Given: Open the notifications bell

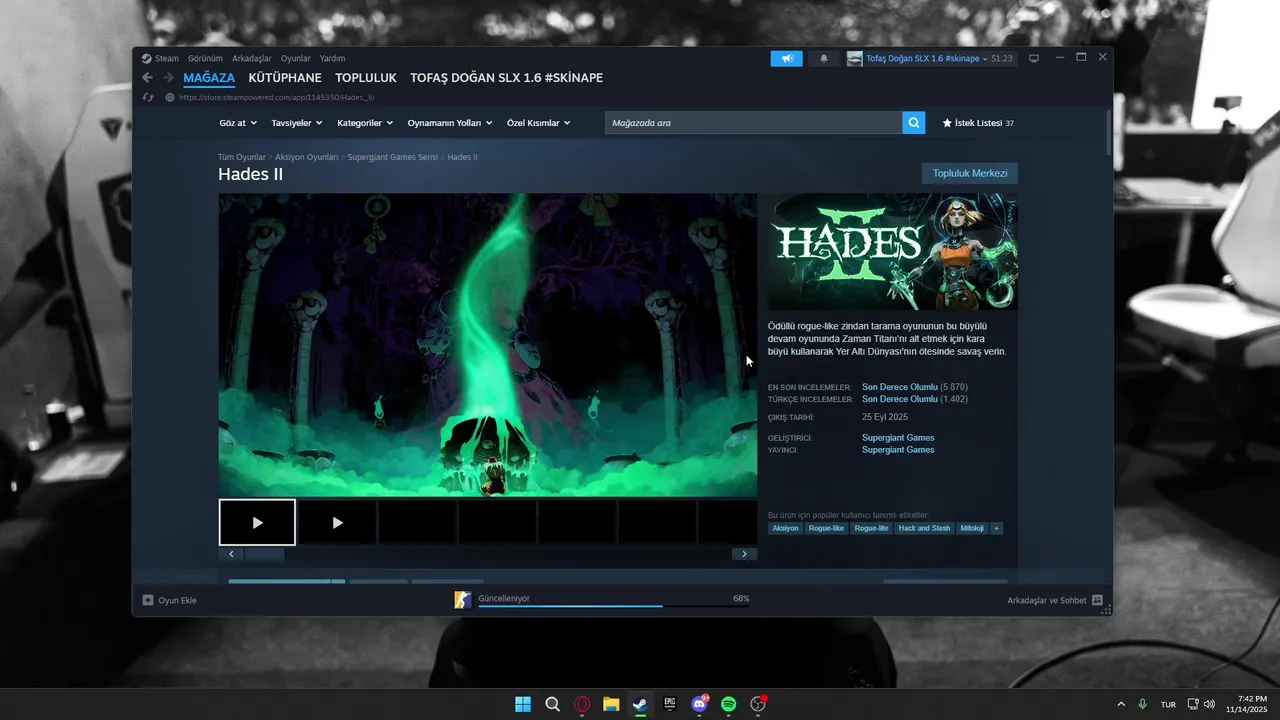Looking at the screenshot, I should [x=824, y=58].
